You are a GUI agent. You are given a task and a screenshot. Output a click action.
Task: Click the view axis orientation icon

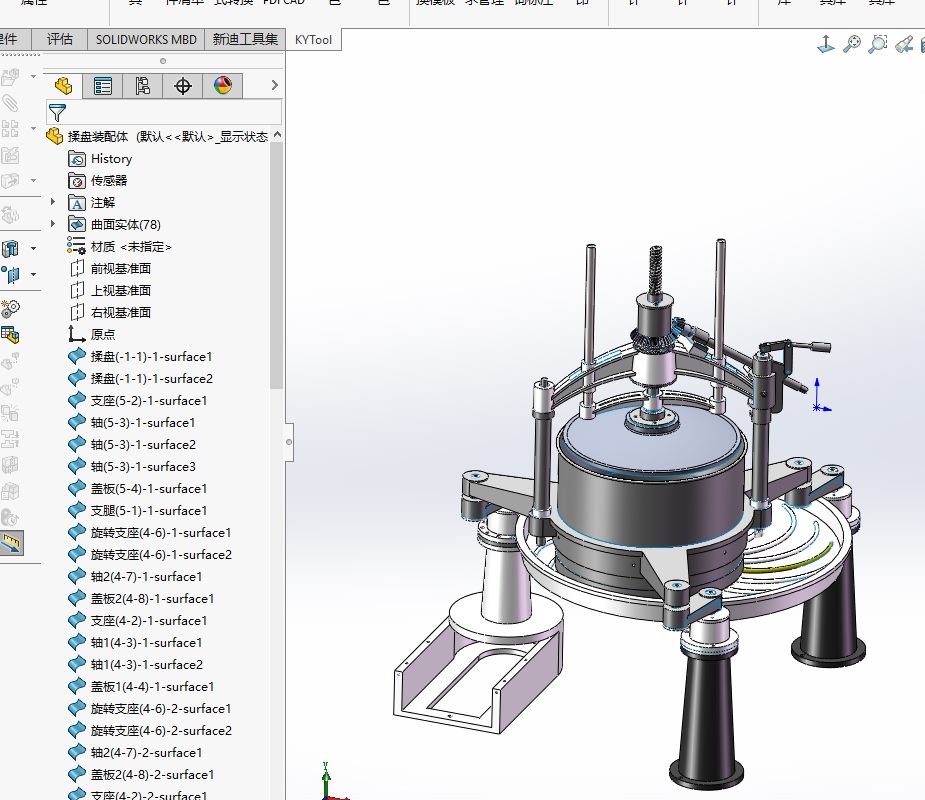tap(826, 44)
